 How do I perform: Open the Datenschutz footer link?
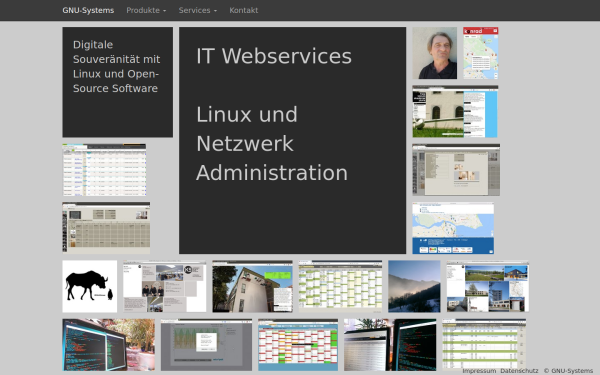519,370
